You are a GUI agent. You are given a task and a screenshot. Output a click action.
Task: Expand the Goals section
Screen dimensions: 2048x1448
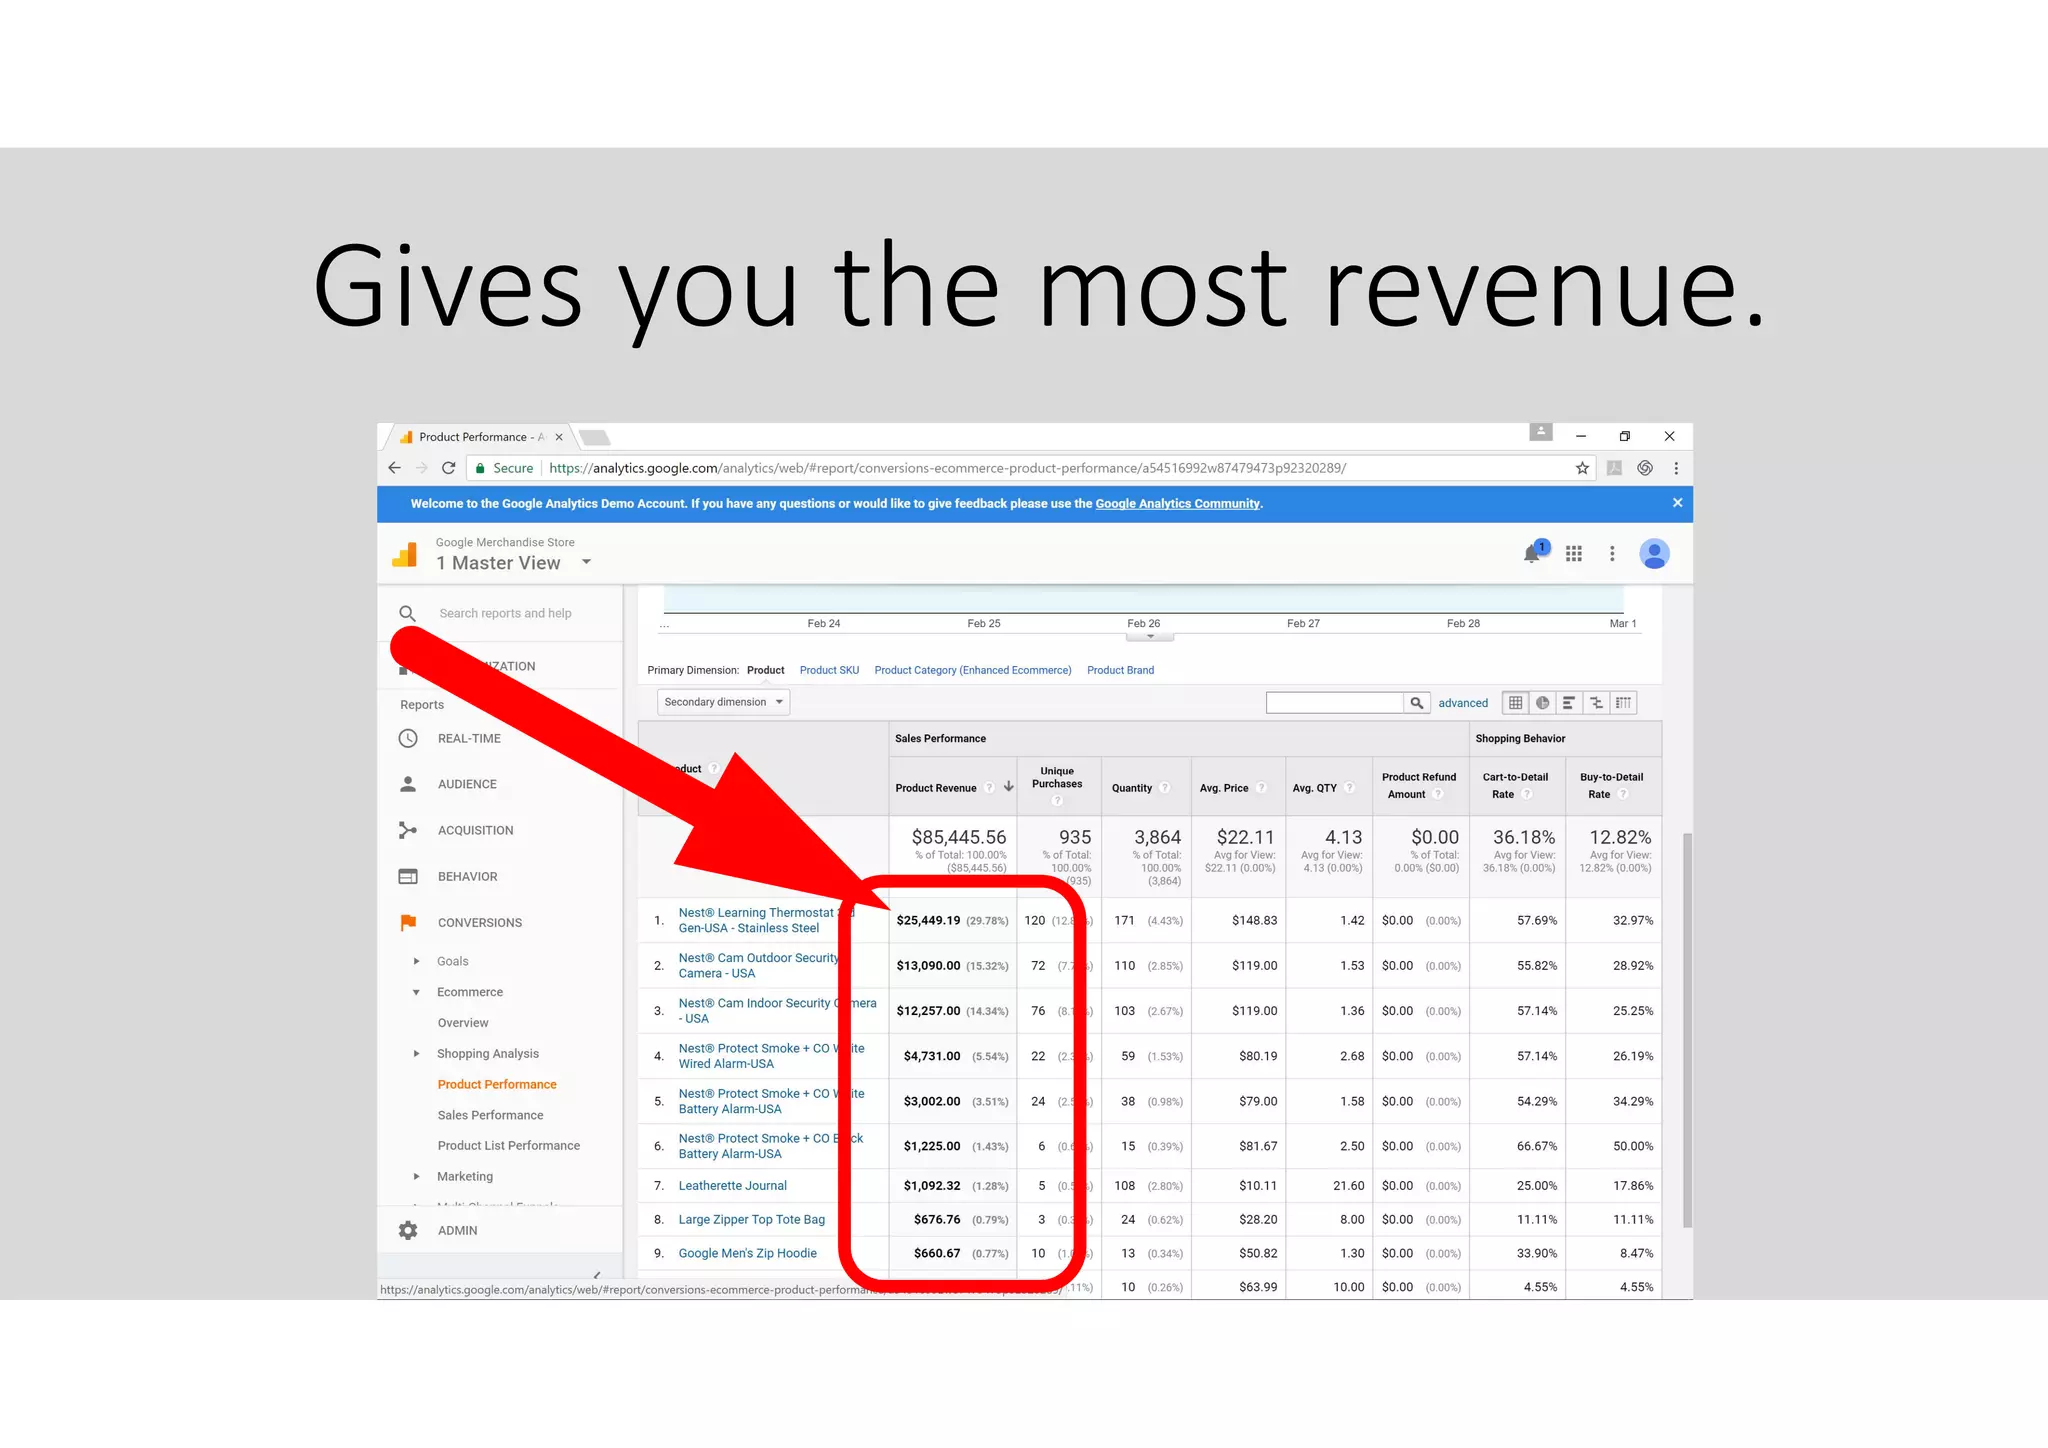416,961
